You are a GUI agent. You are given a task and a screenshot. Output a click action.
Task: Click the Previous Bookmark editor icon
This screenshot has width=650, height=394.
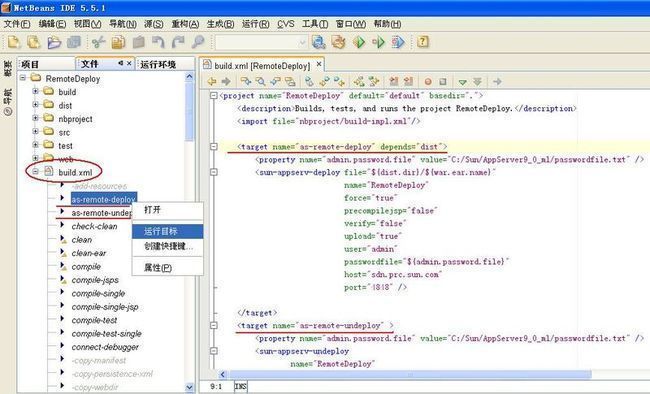click(324, 81)
